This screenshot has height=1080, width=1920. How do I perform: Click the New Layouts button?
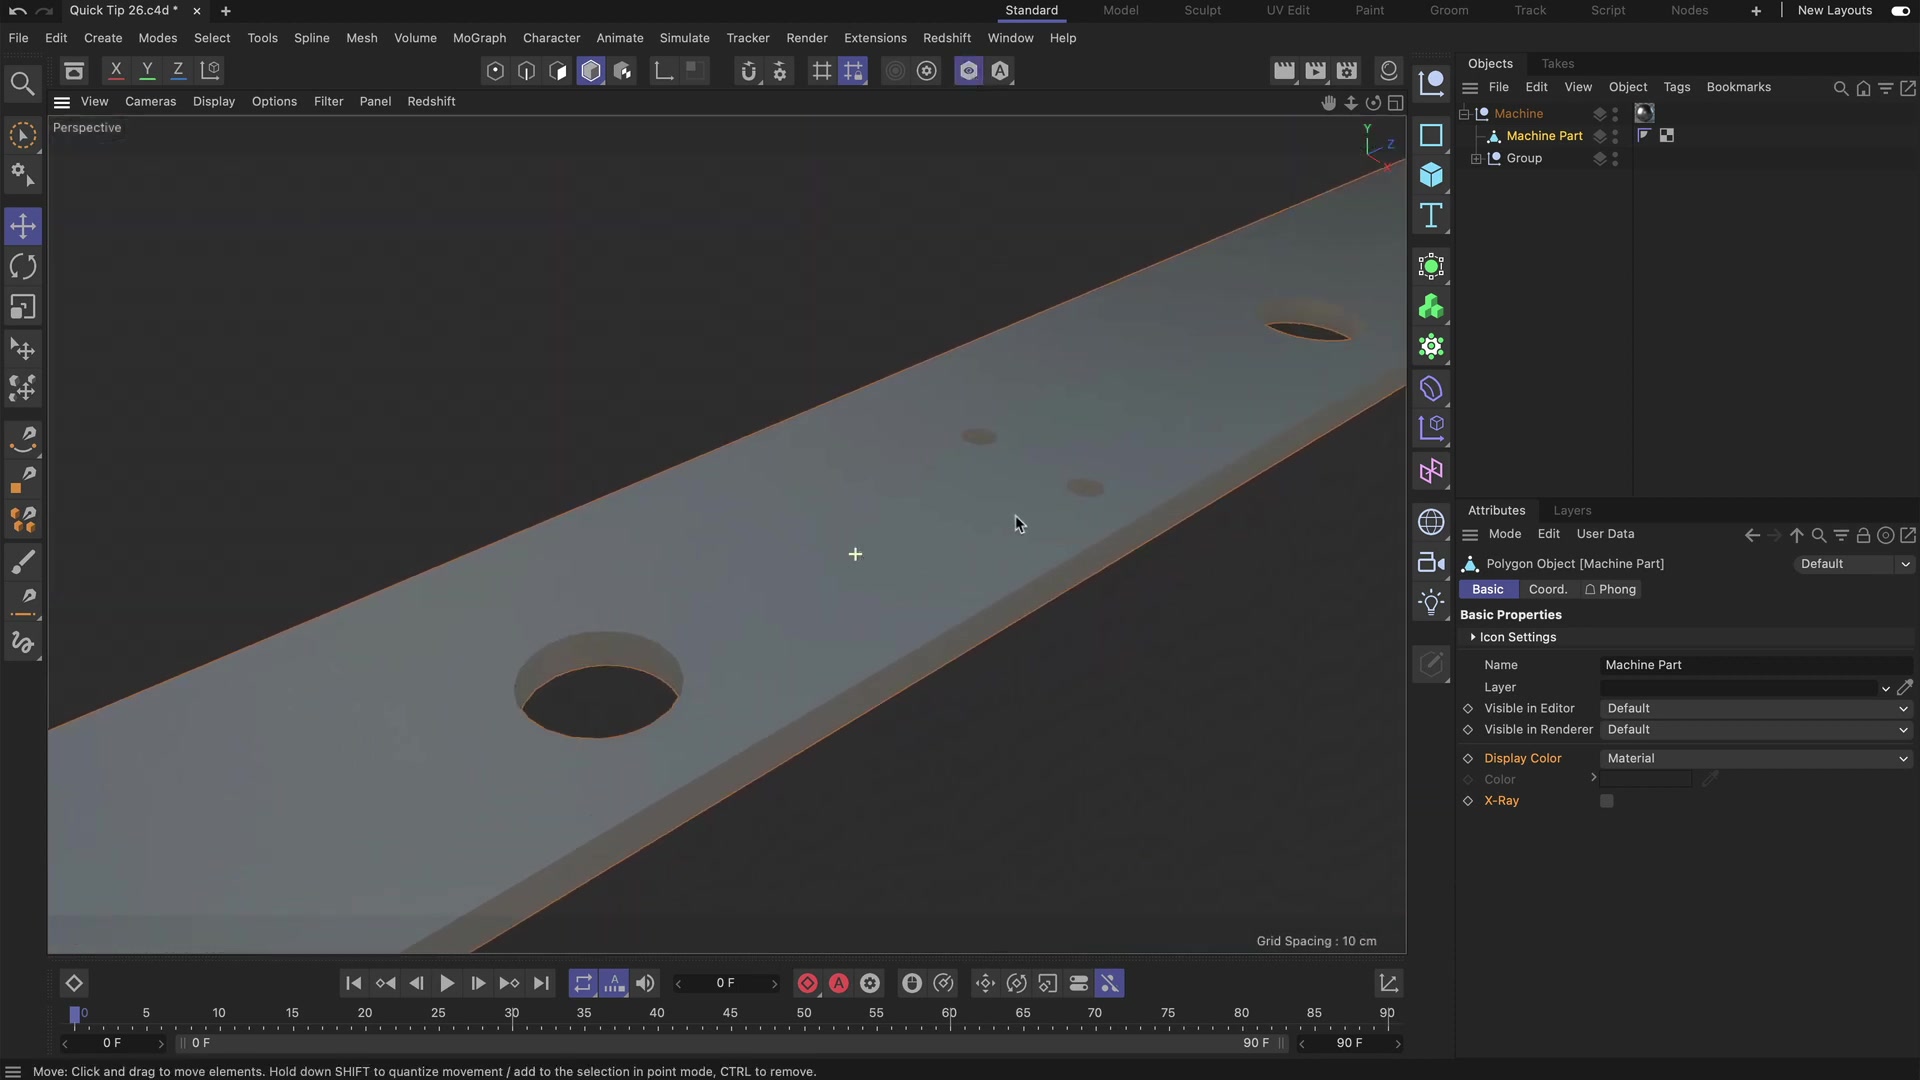pos(1834,10)
